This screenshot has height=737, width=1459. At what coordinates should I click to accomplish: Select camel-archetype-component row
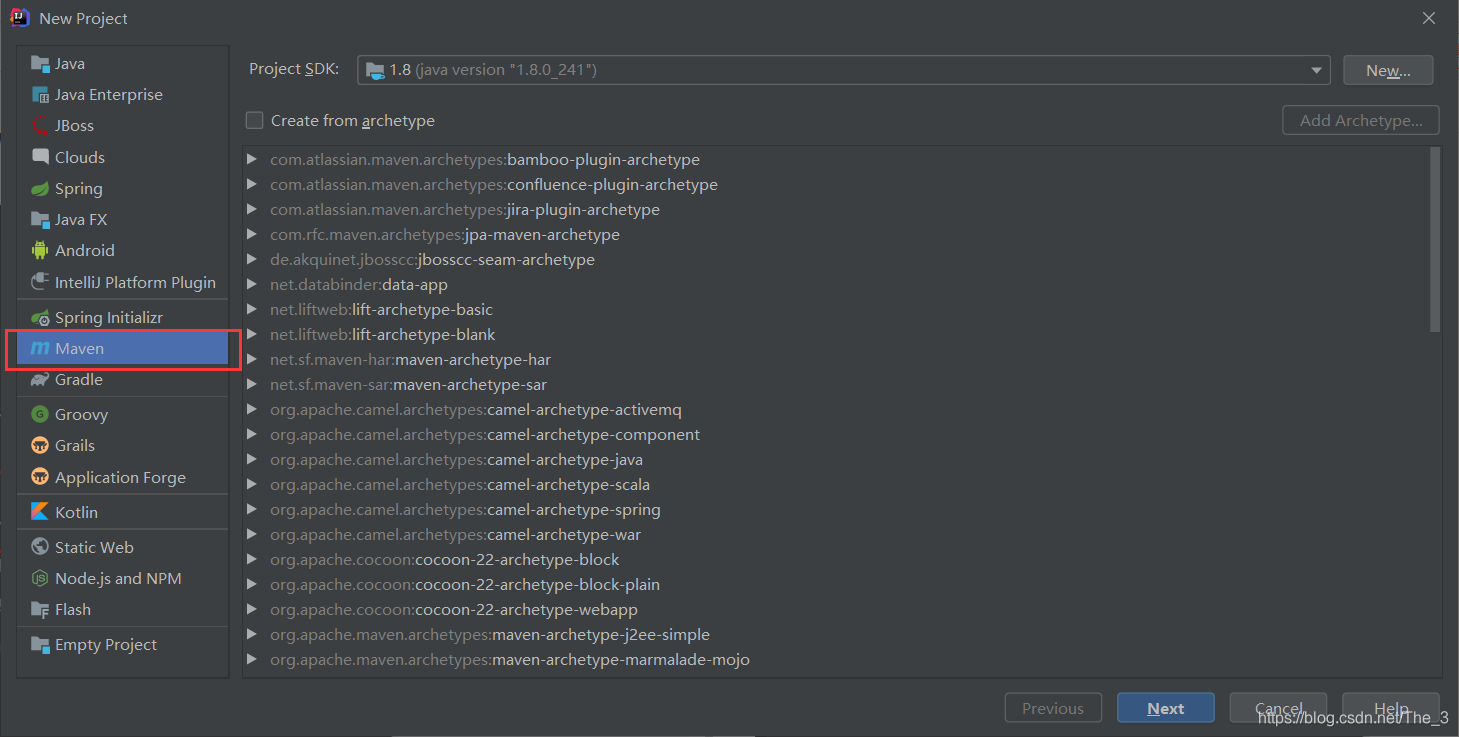click(x=836, y=435)
